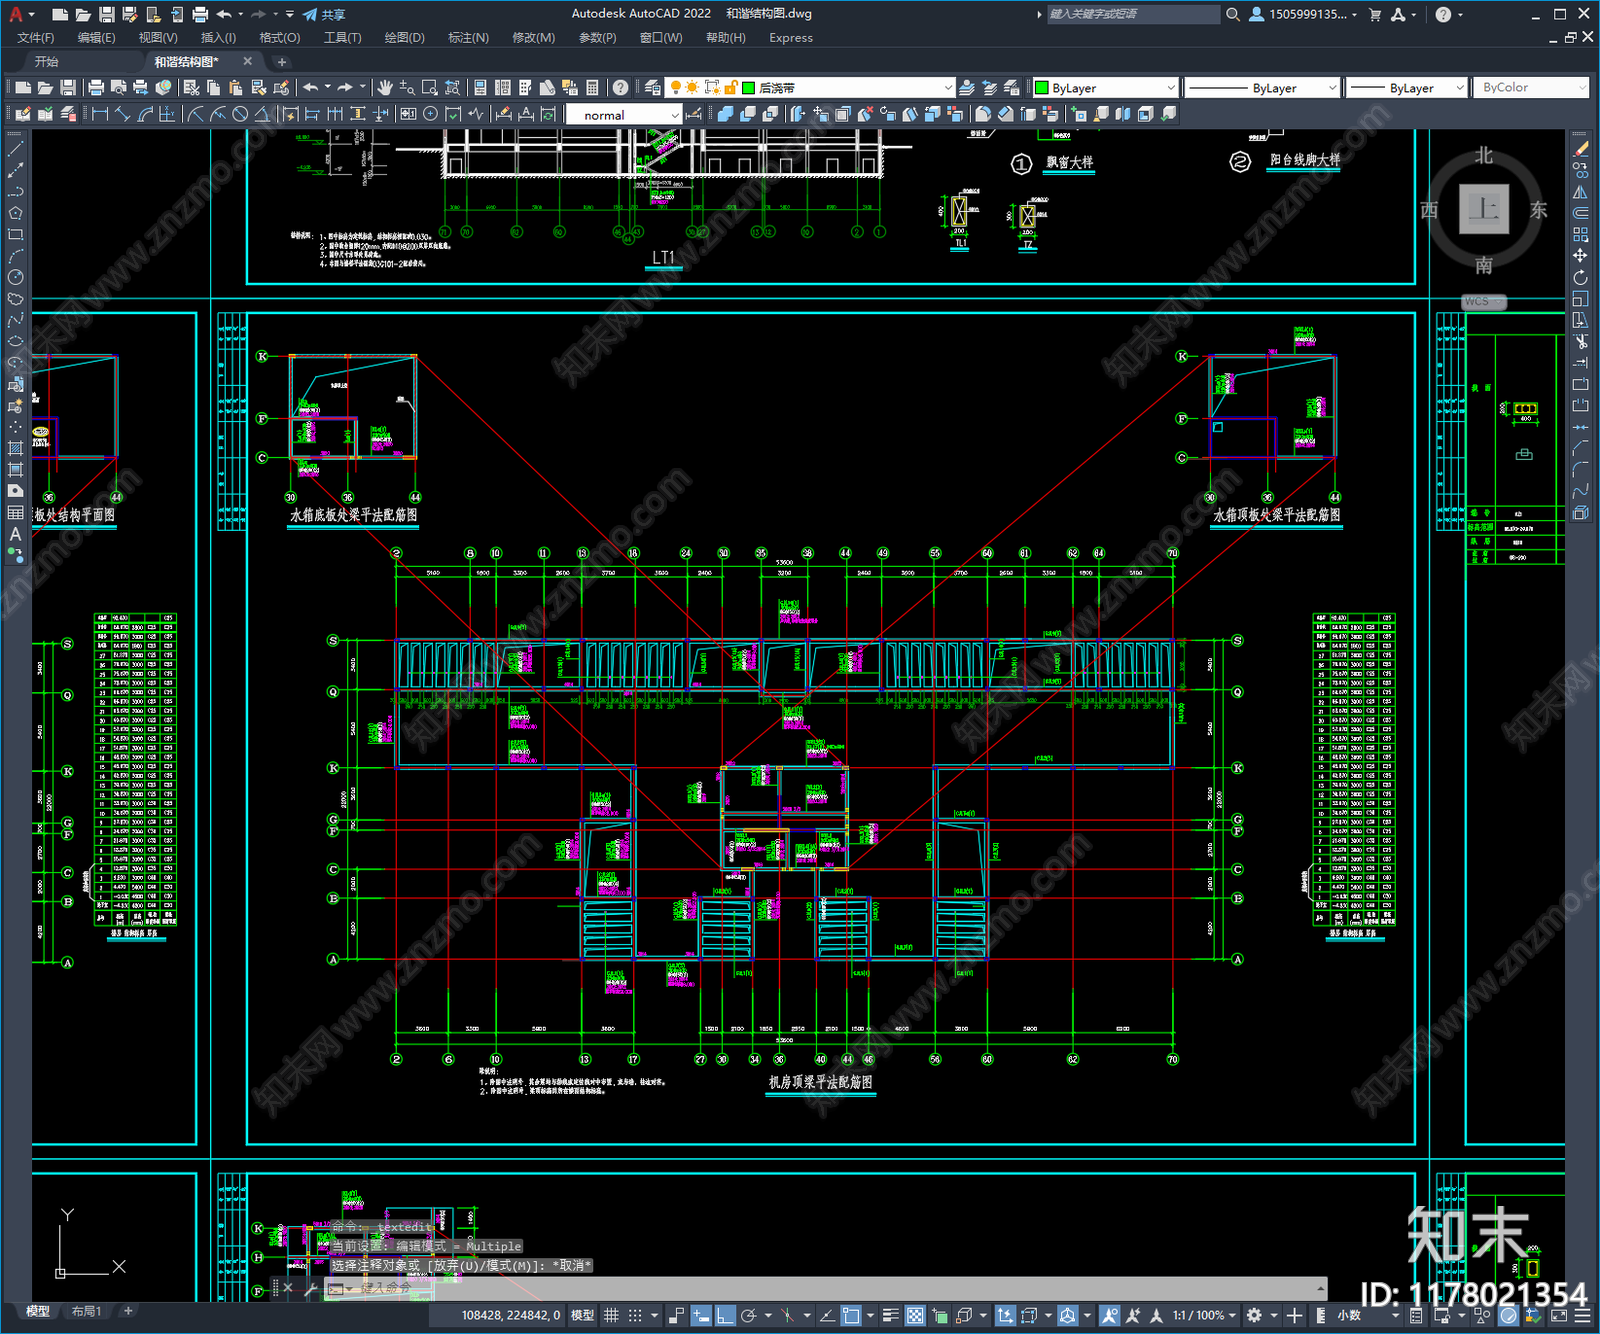
Task: Open the annotation scale 1:1/100% dropdown
Action: 1205,1315
